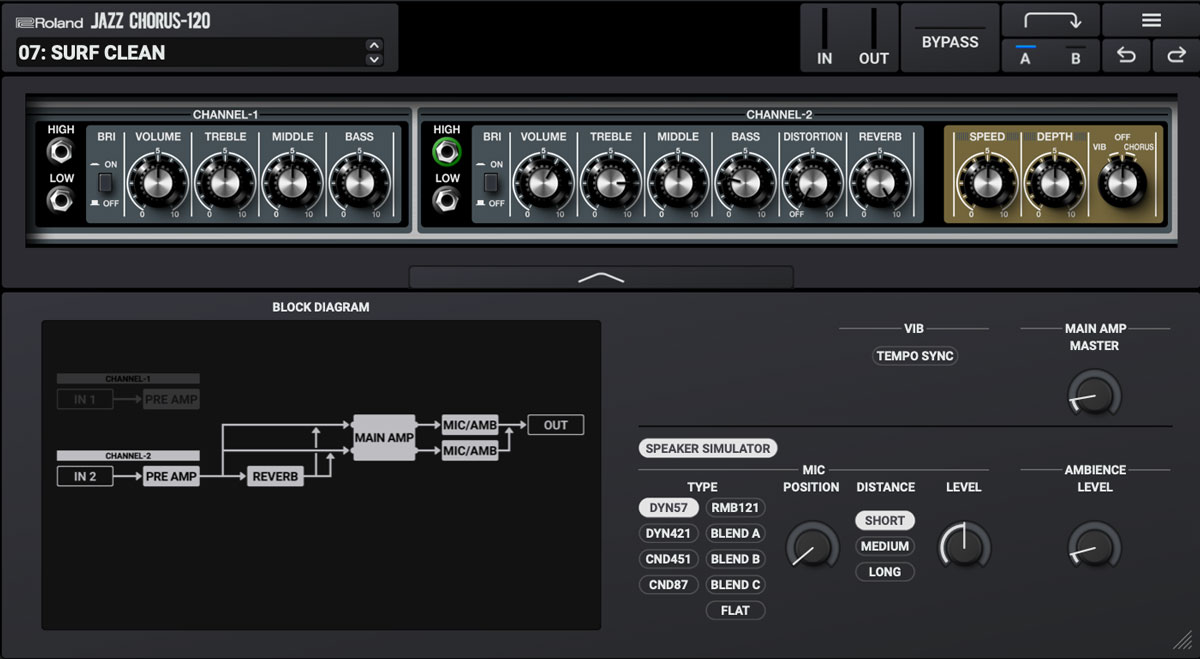Click the Channel-1 MIDDLE knob
Screen dimensions: 1200x659
pyautogui.click(x=292, y=183)
